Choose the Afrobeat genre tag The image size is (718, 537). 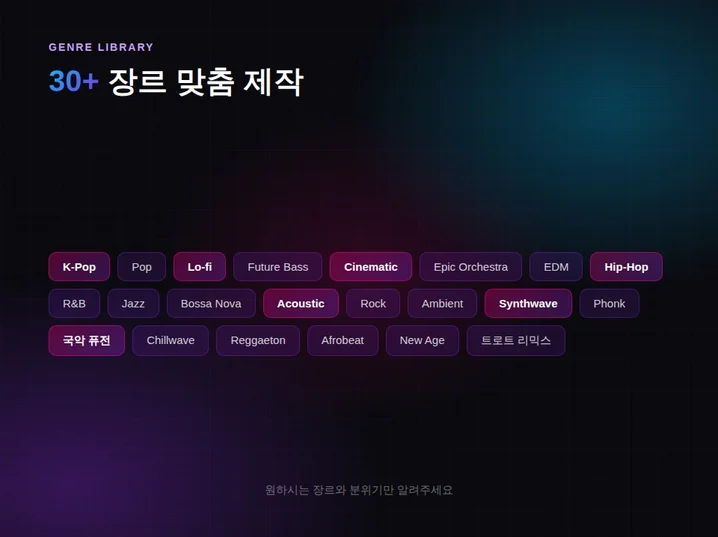click(x=343, y=341)
